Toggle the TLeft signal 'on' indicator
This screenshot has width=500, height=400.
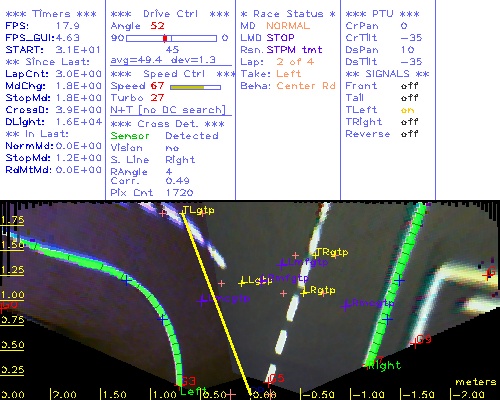[408, 110]
